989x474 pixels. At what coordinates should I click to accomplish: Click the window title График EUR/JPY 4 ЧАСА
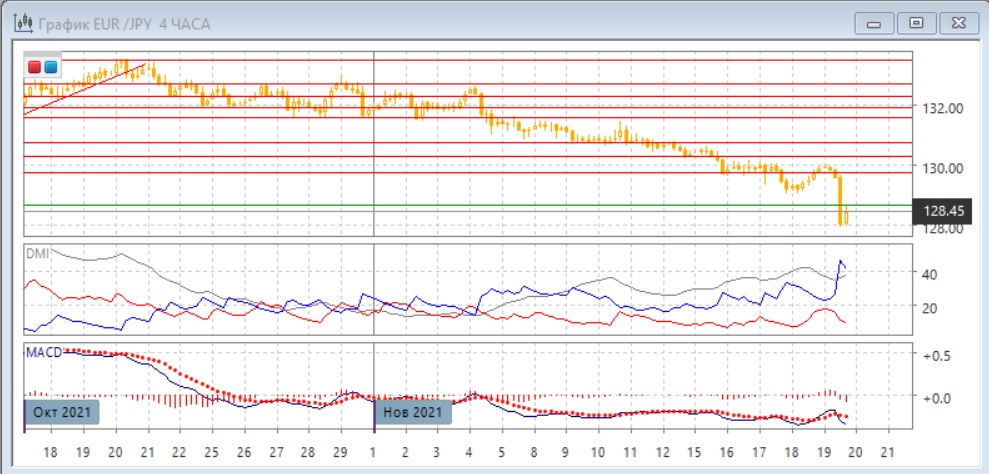coord(124,23)
